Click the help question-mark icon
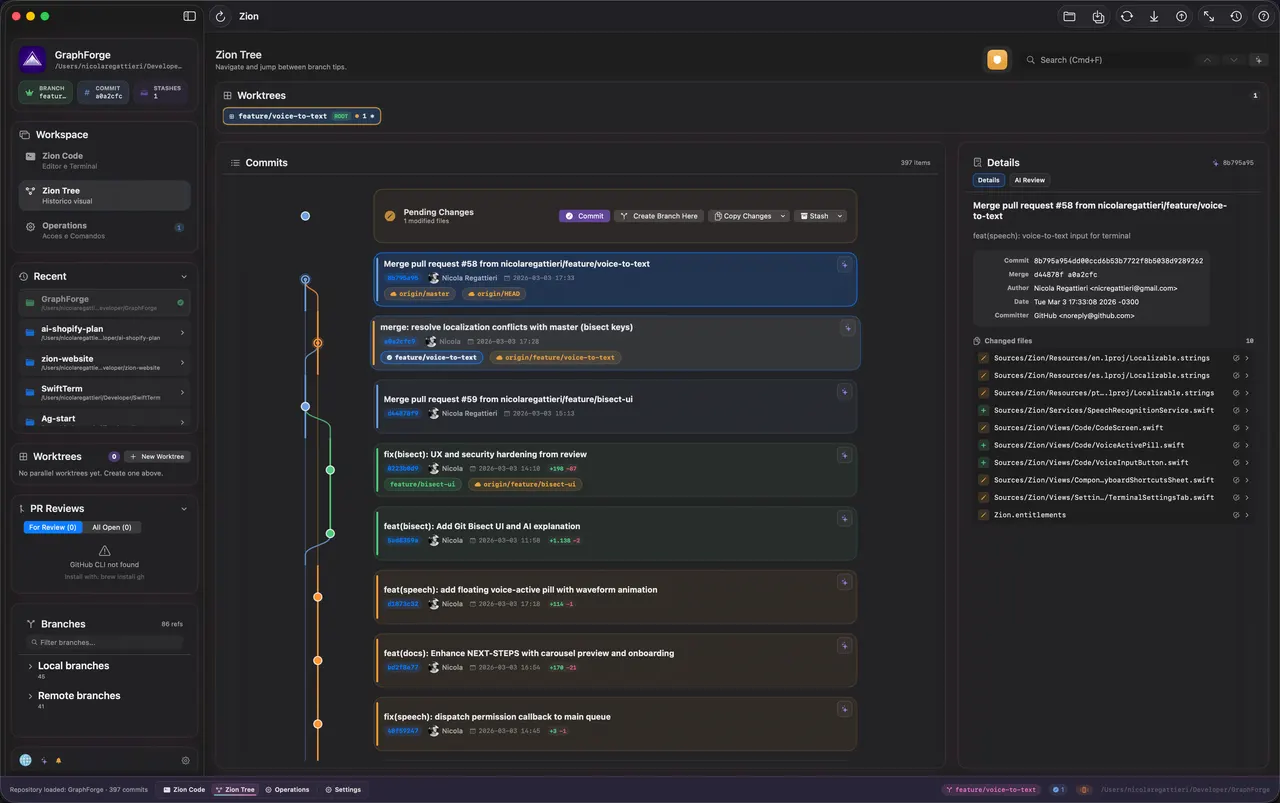This screenshot has height=803, width=1280. point(1263,16)
